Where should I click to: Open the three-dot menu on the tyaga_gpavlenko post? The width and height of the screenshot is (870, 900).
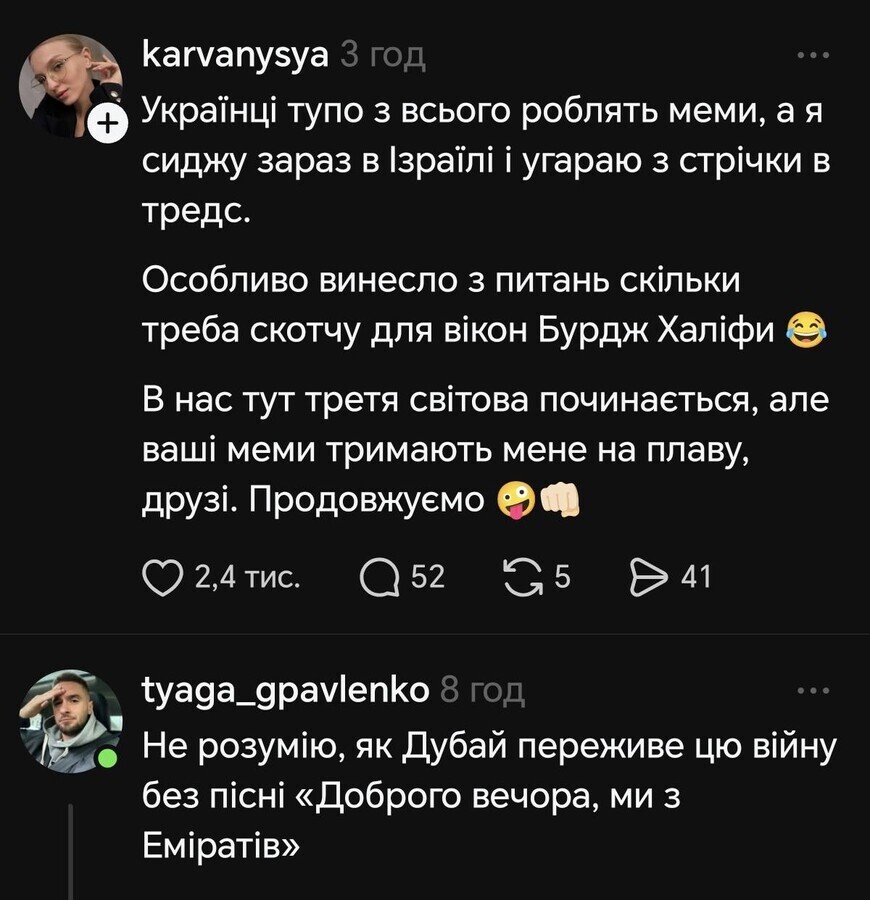(812, 690)
